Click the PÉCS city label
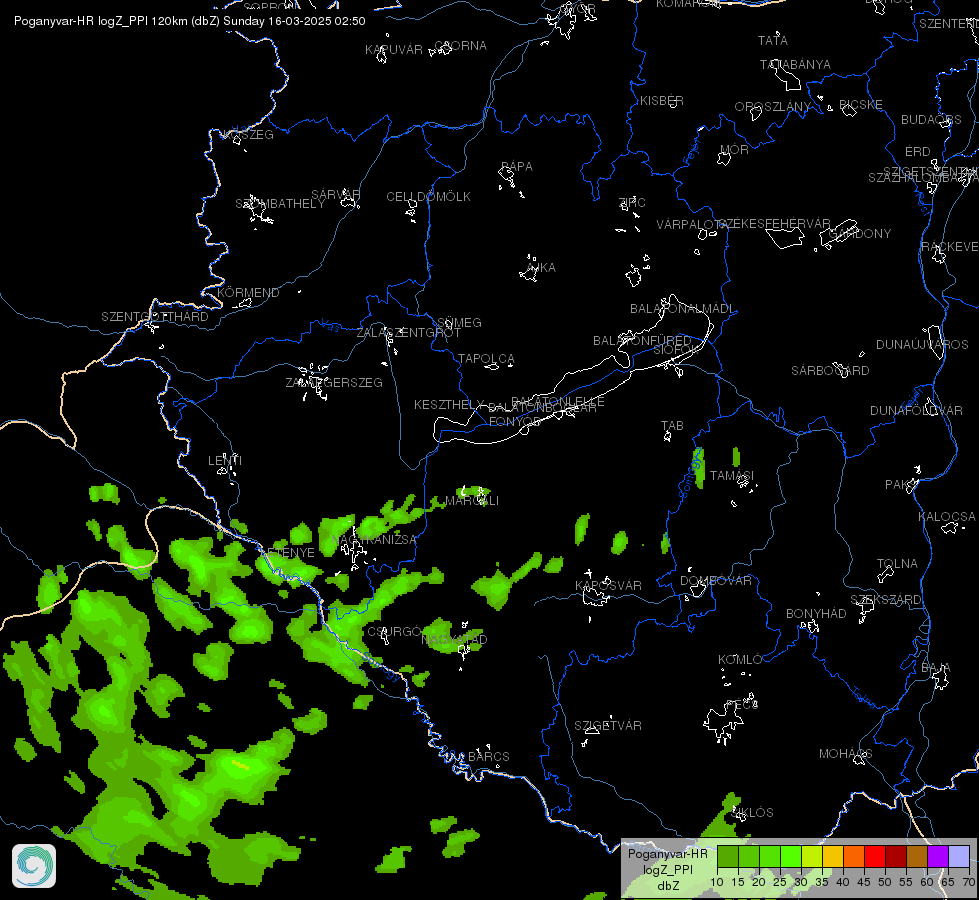 [x=742, y=705]
